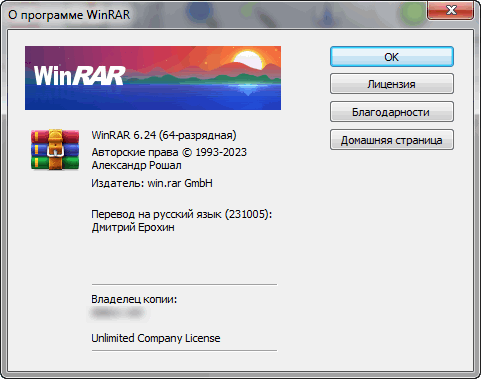Click the Издатель: win.rar GmbH text

click(x=152, y=183)
